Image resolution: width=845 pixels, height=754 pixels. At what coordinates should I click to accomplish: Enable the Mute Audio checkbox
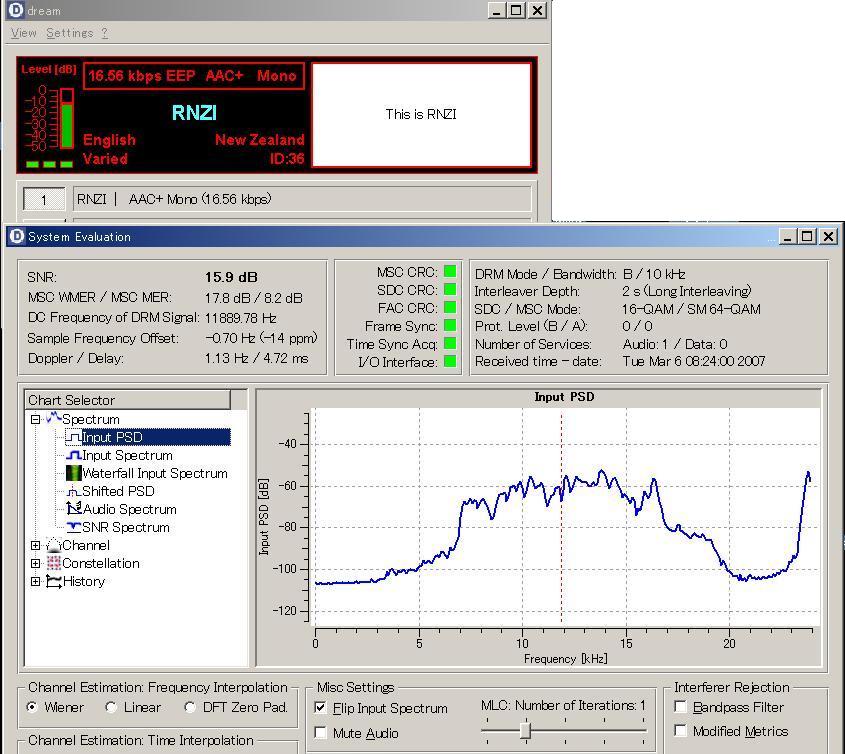pos(321,732)
